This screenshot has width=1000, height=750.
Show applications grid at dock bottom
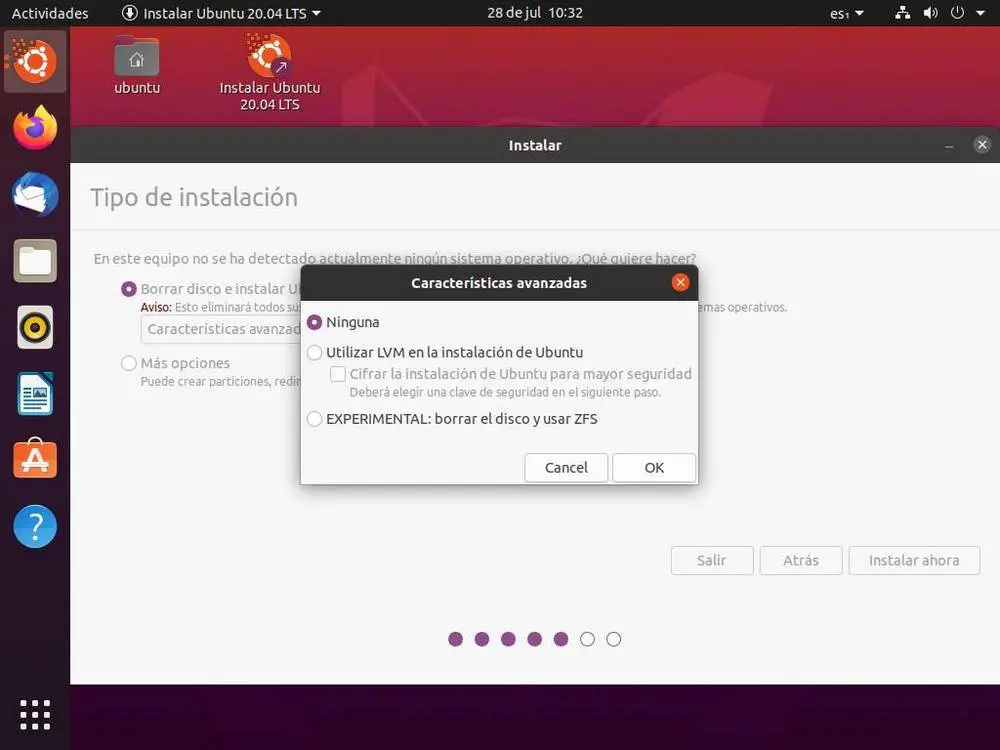click(x=35, y=714)
